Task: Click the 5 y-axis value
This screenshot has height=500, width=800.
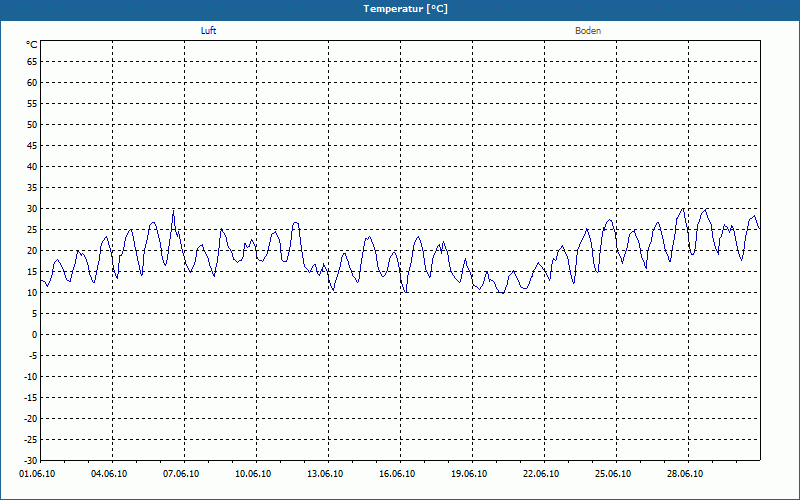Action: point(35,314)
